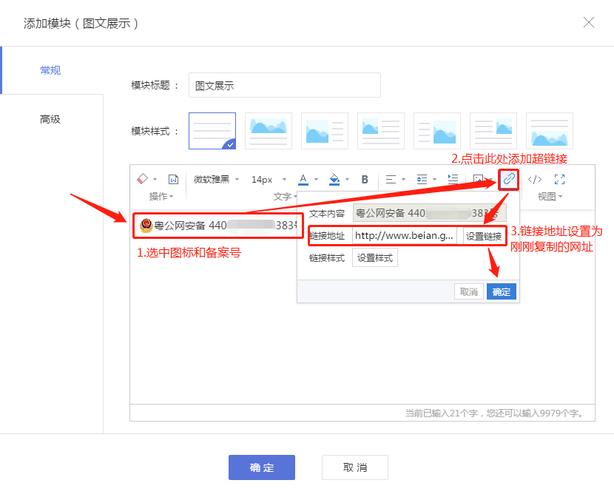The height and width of the screenshot is (500, 614).
Task: Click the 取 消 dialog button
Action: [355, 467]
